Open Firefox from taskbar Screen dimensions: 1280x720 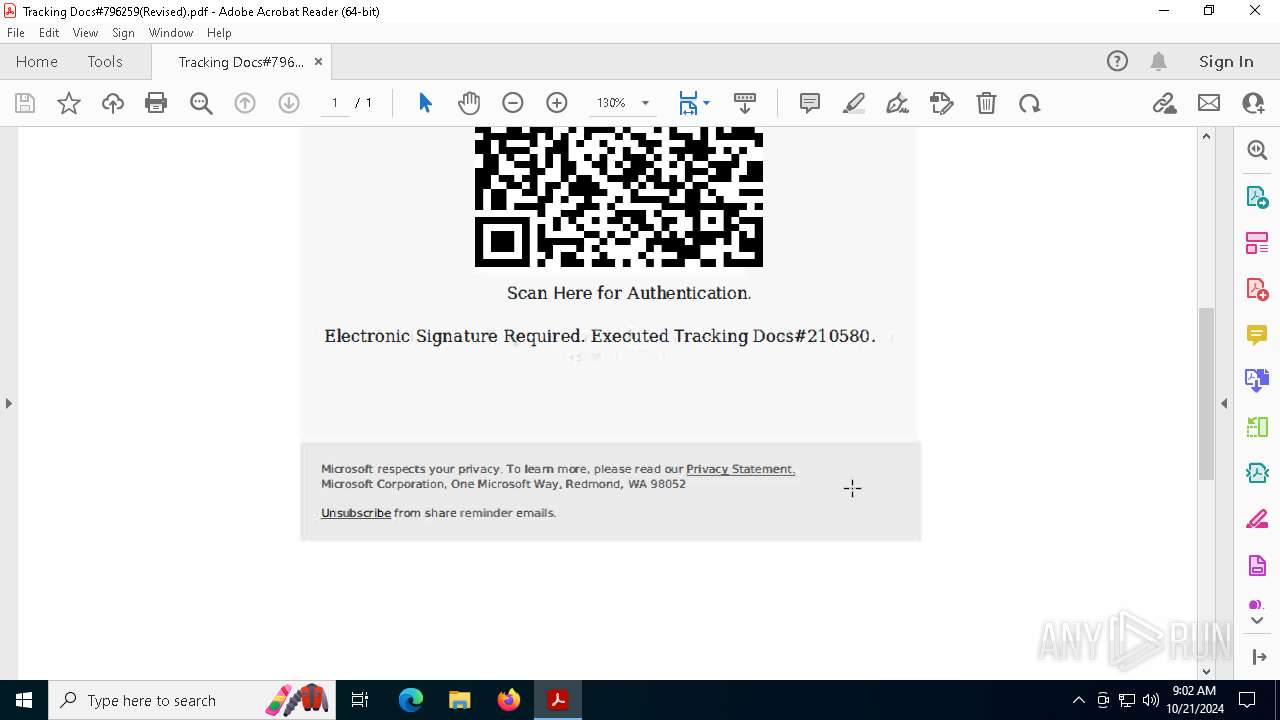(x=509, y=700)
